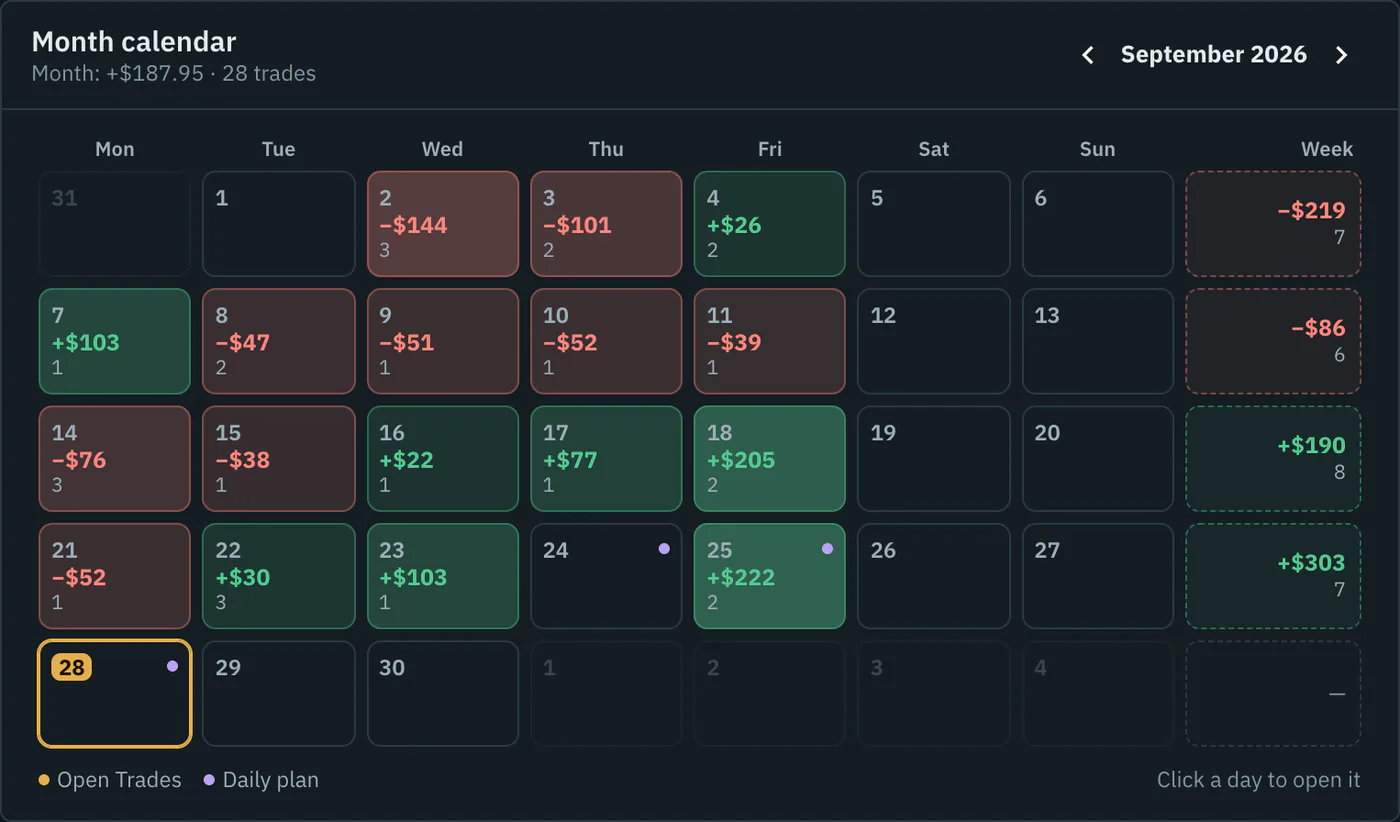Open the September 29 cell
The width and height of the screenshot is (1400, 822).
pyautogui.click(x=279, y=693)
